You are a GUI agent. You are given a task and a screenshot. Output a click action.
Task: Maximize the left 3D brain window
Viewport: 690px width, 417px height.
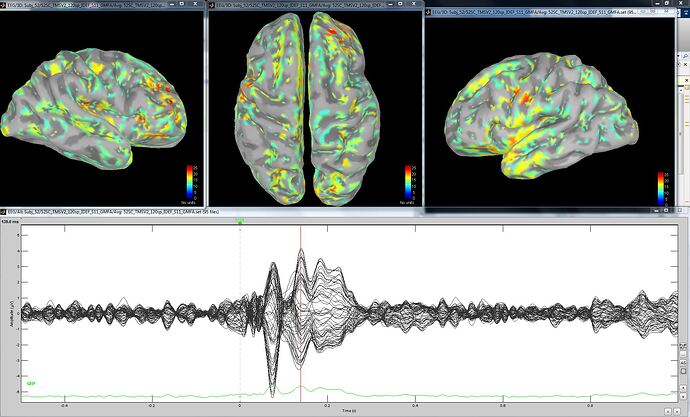182,4
